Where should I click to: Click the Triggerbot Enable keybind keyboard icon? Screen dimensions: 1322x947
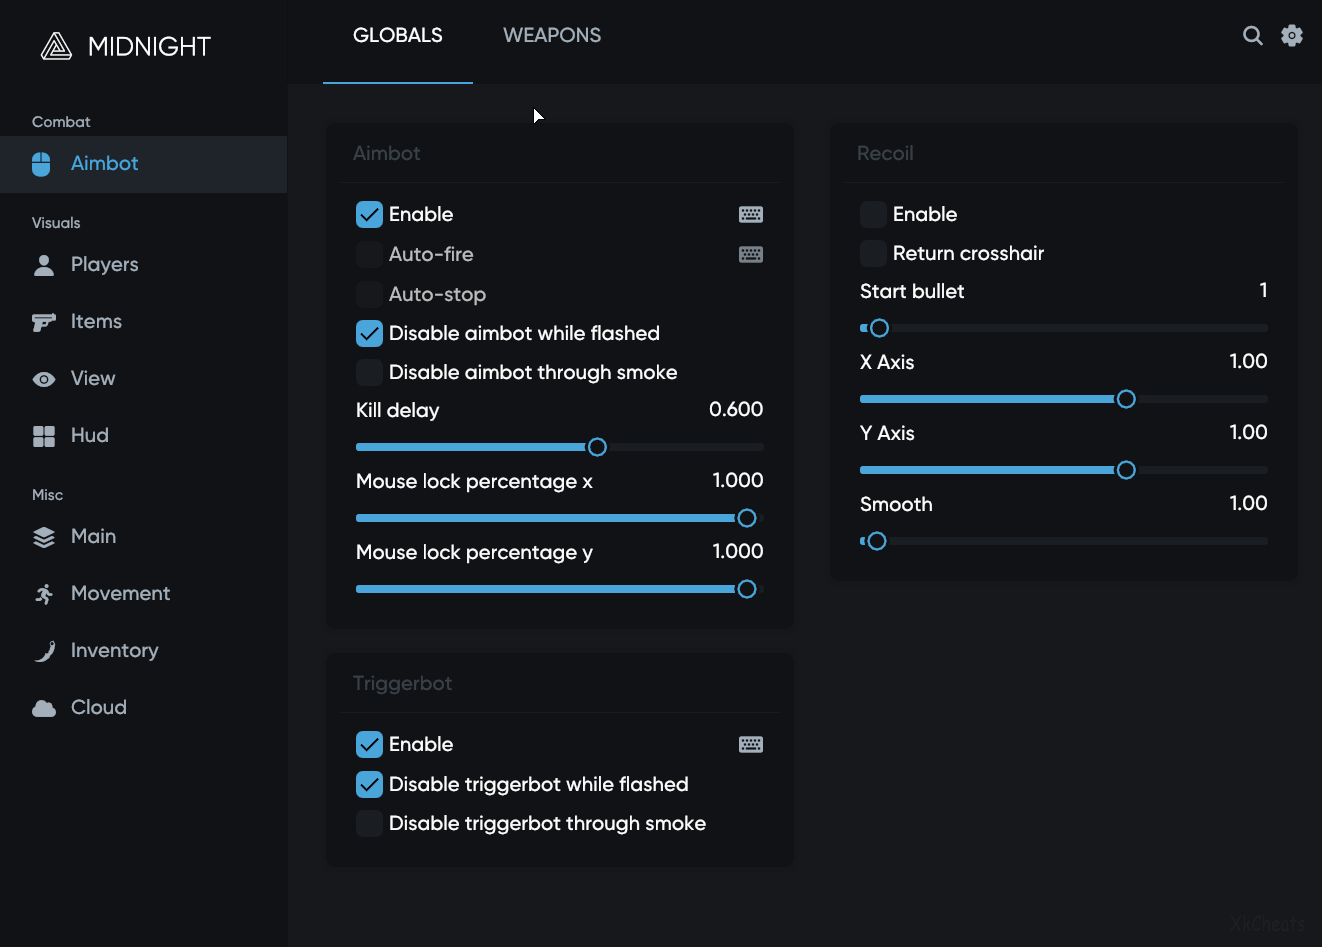(x=750, y=745)
